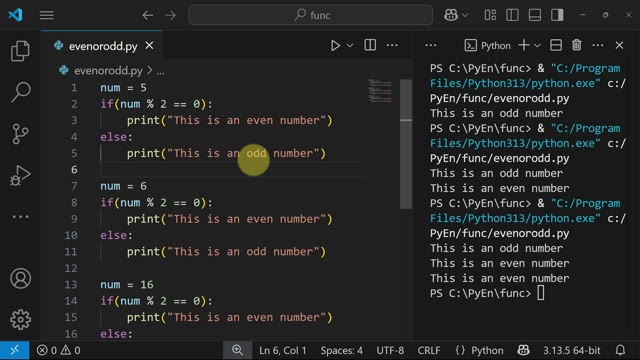Click line 9 print even number statement
Image resolution: width=640 pixels, height=360 pixels.
point(230,219)
